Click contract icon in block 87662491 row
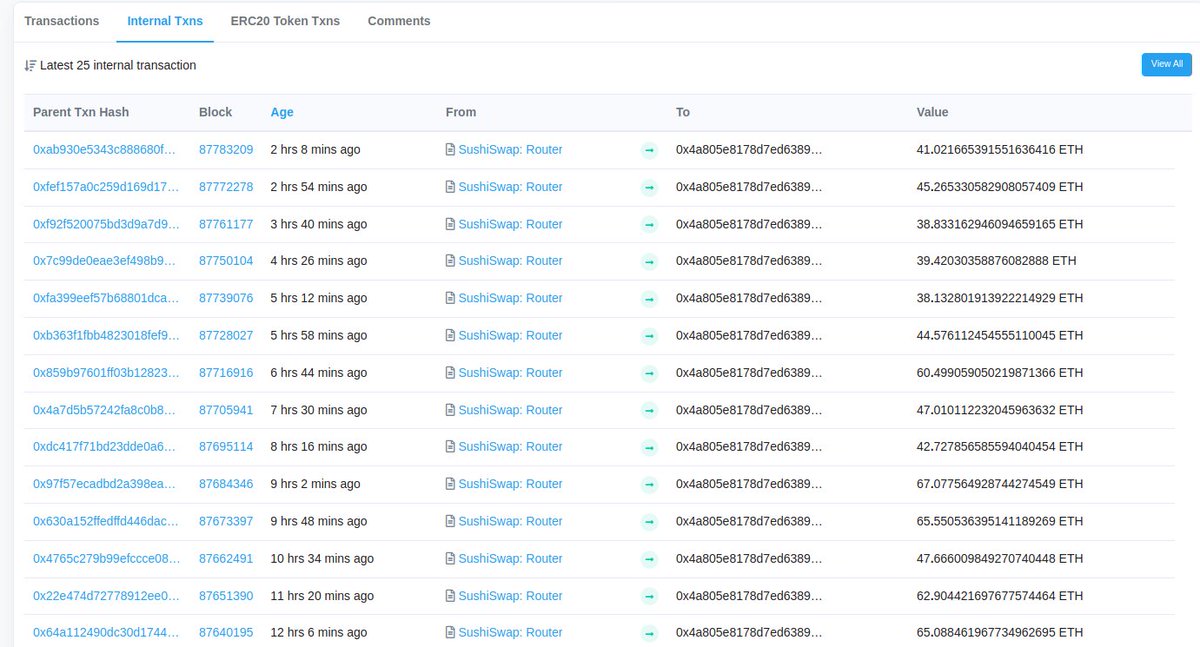This screenshot has width=1200, height=647. 450,559
